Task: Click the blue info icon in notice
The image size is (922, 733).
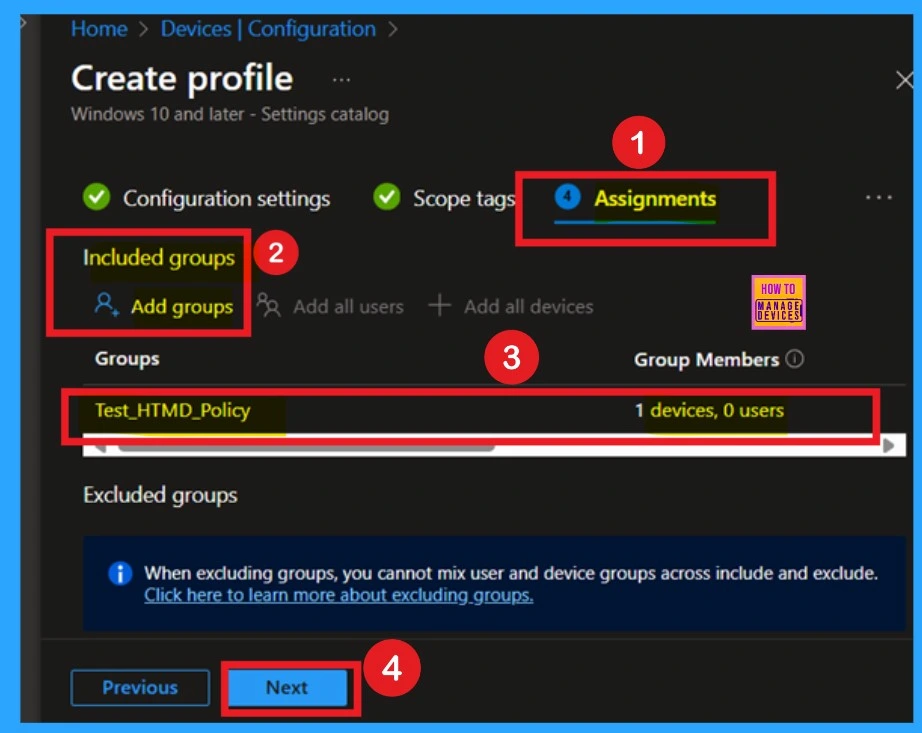Action: pyautogui.click(x=121, y=573)
